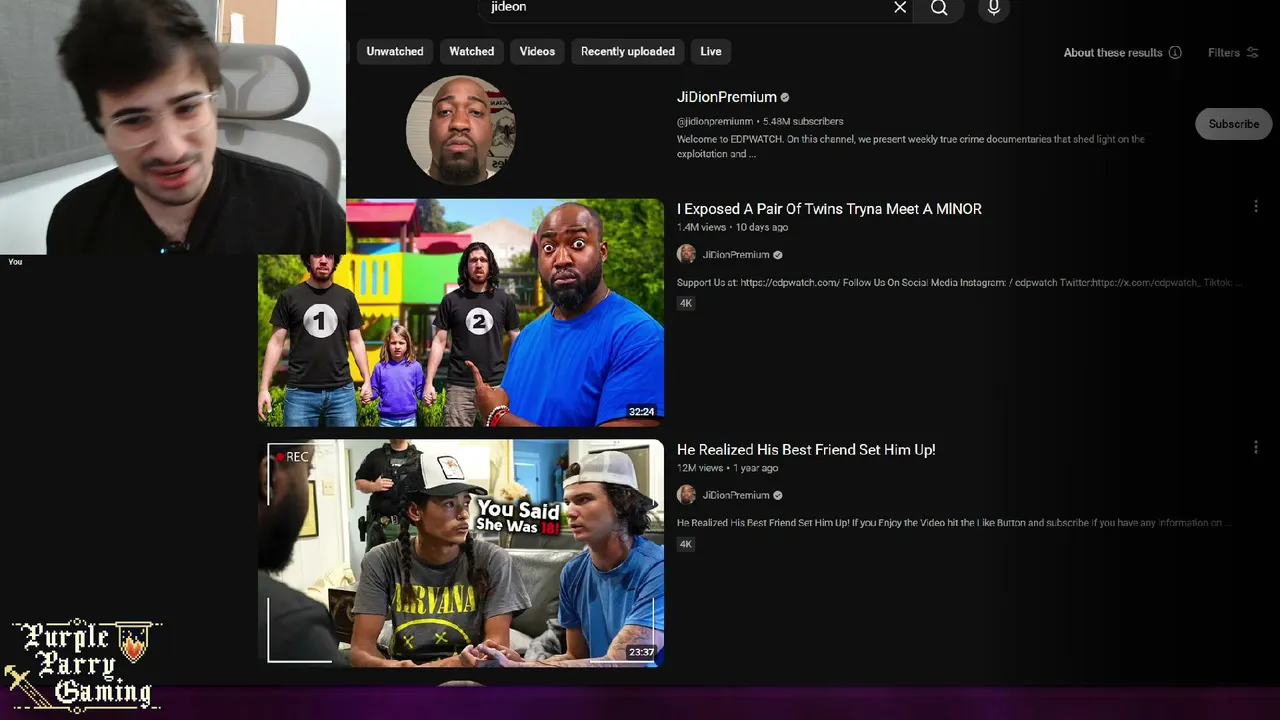The image size is (1280, 720).
Task: Open the search Filters menu
Action: point(1233,53)
